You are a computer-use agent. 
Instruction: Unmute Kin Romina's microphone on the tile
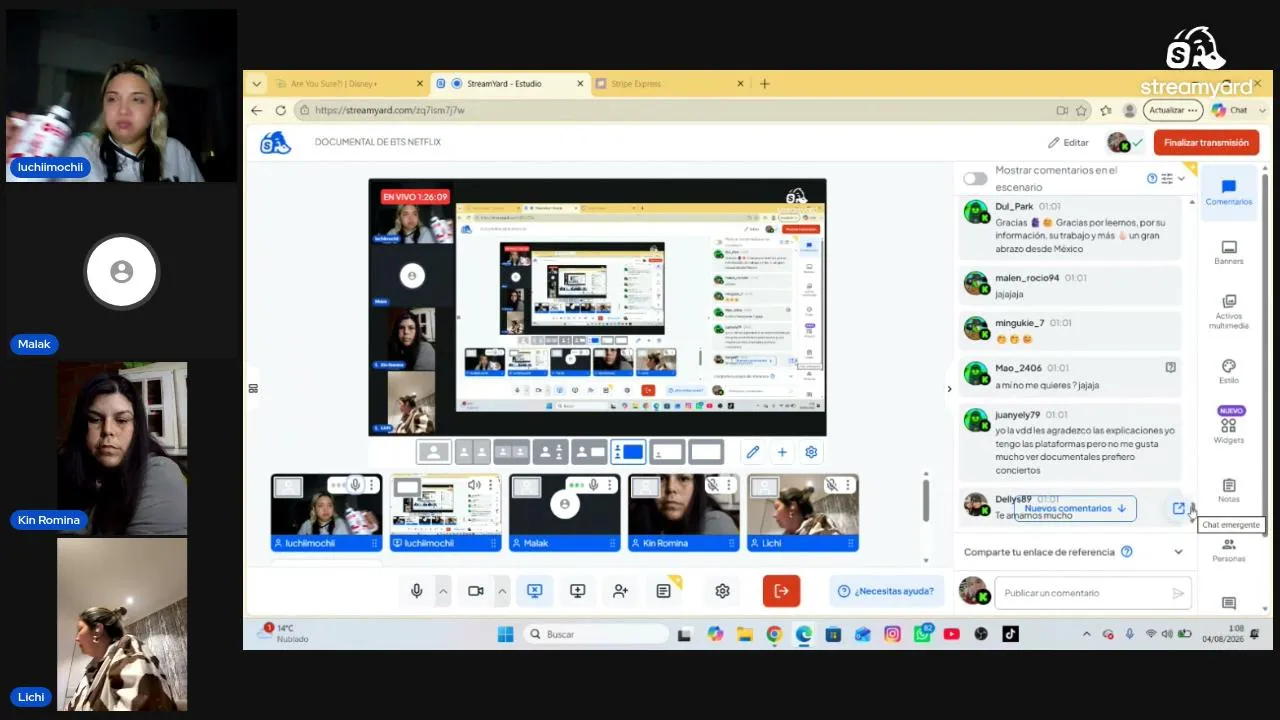click(x=712, y=485)
